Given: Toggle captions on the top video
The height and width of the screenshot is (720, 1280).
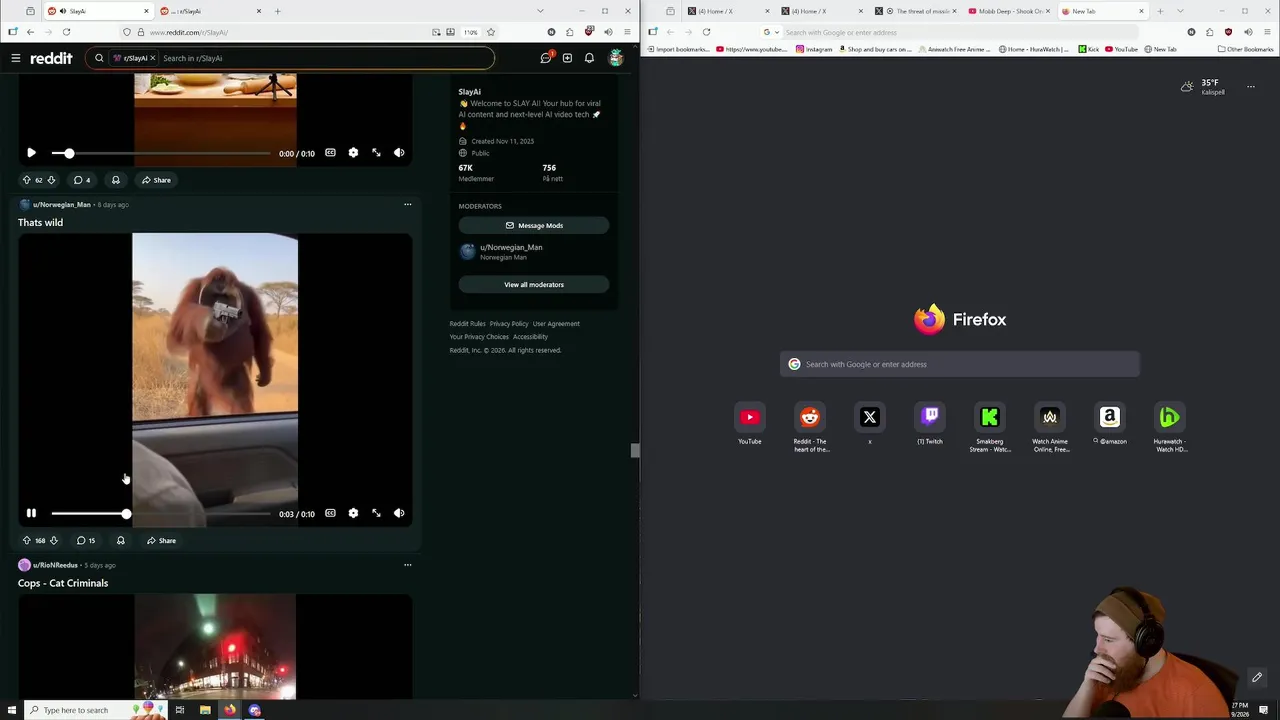Looking at the screenshot, I should click(x=330, y=153).
